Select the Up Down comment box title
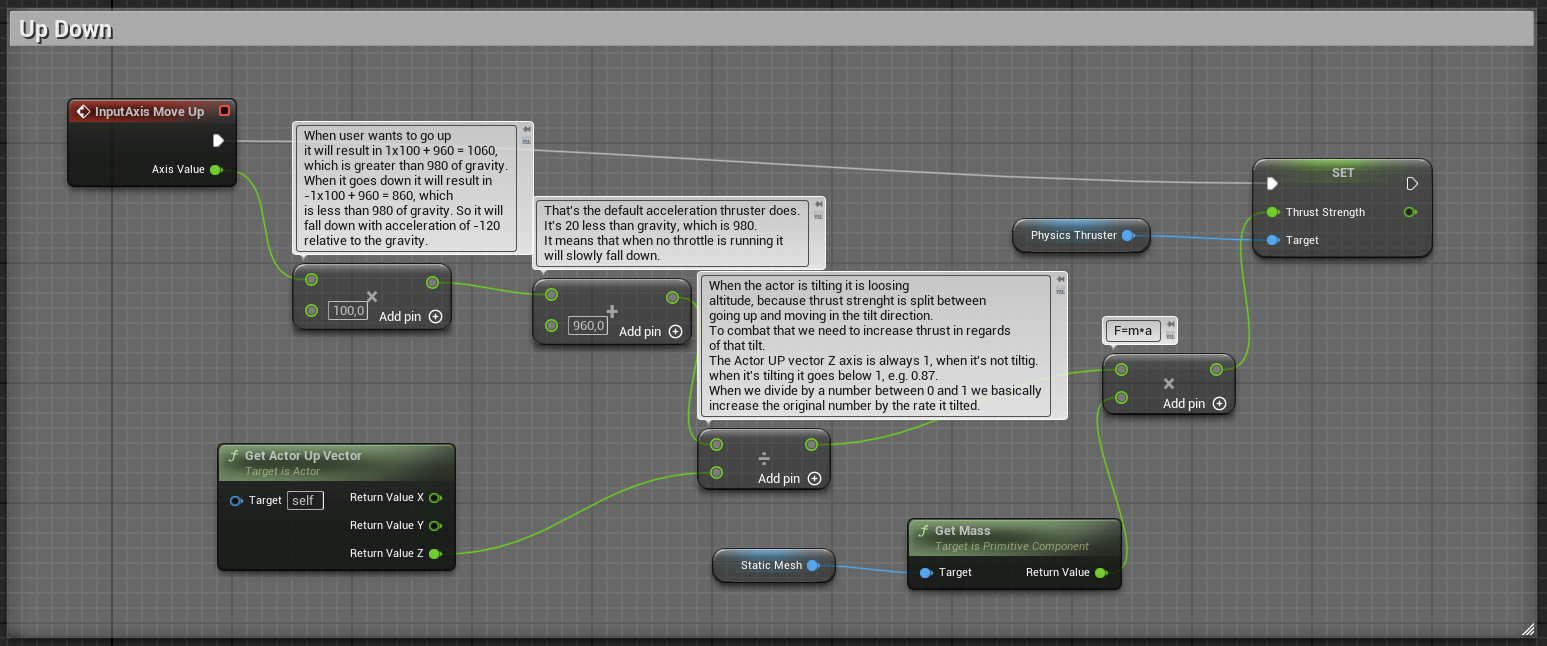 click(x=66, y=30)
